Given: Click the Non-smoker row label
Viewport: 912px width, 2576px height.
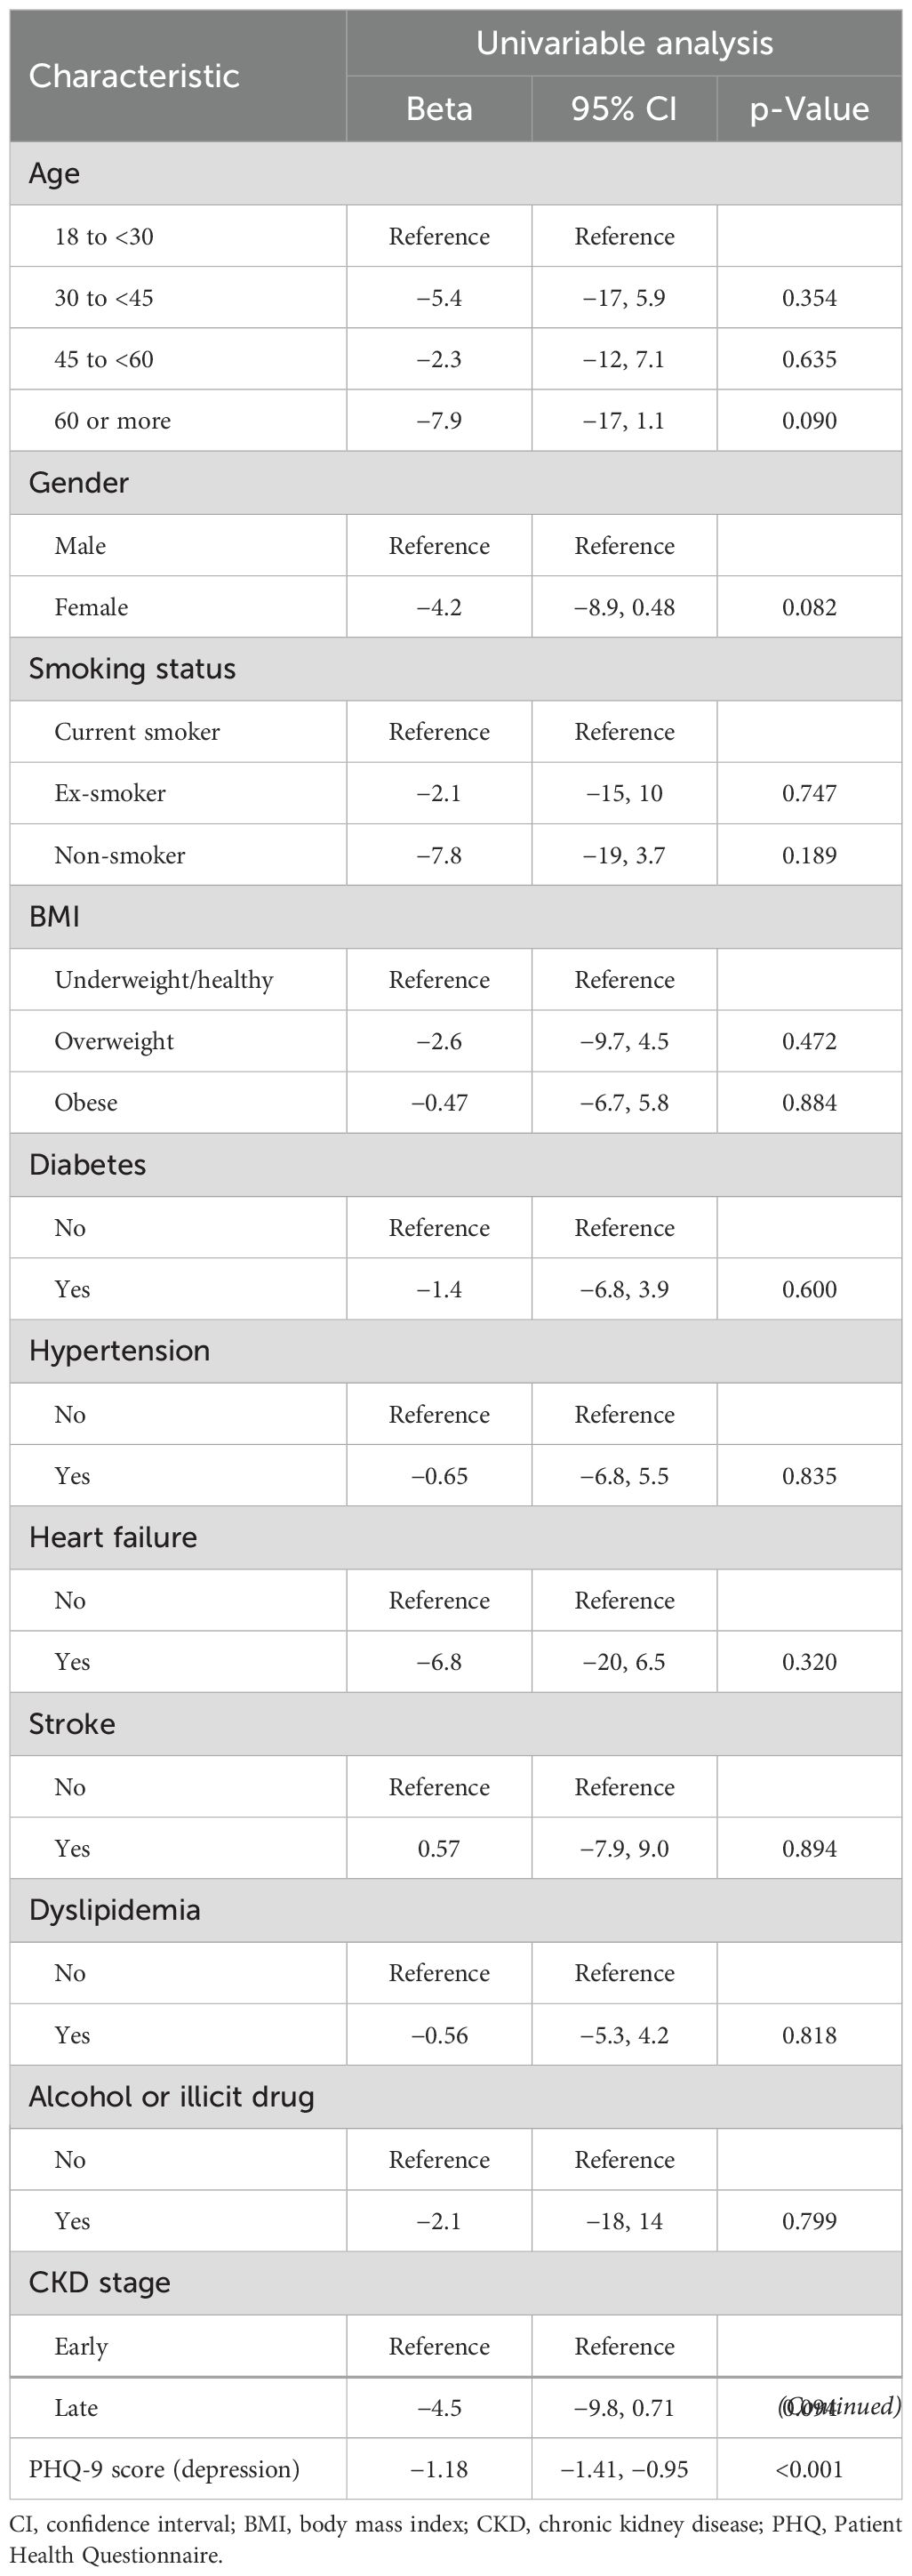Looking at the screenshot, I should pyautogui.click(x=119, y=855).
